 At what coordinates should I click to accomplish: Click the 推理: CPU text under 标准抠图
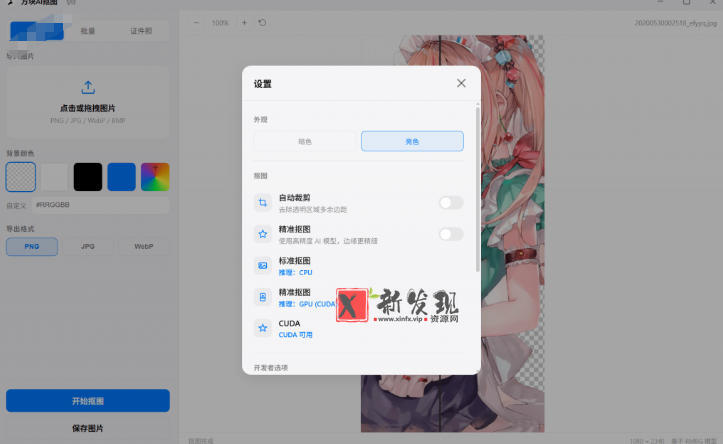(x=295, y=272)
